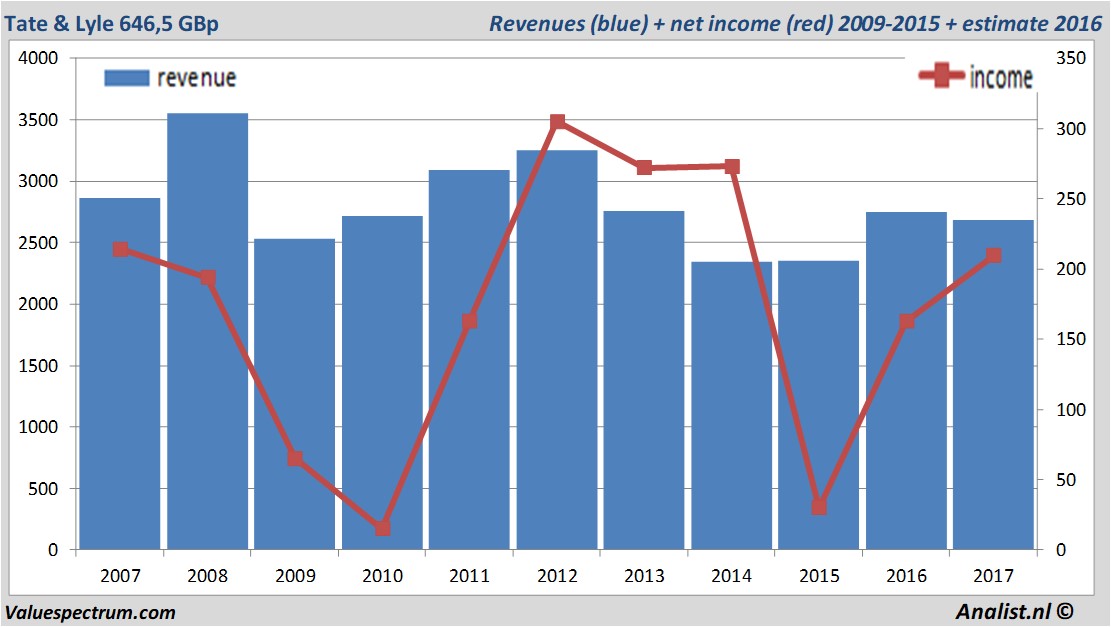Open the Valuespectrum.com link
This screenshot has height=627, width=1111.
point(90,612)
